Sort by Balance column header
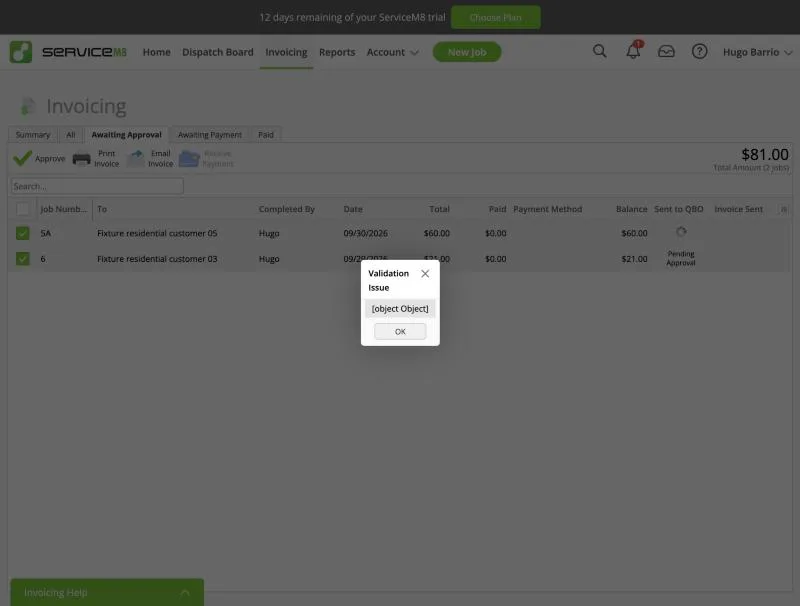800x606 pixels. [632, 209]
